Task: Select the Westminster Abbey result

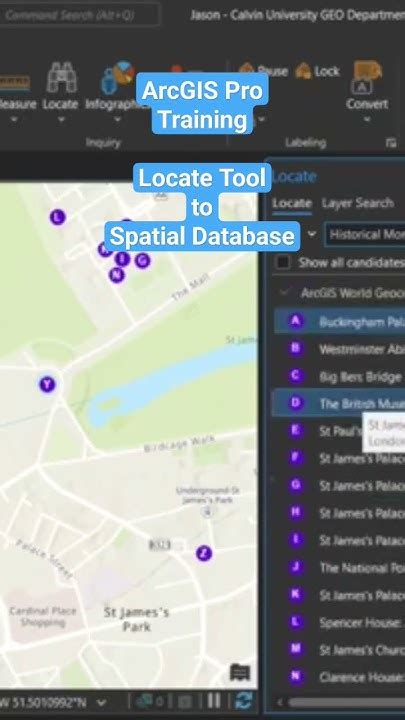Action: click(x=339, y=349)
